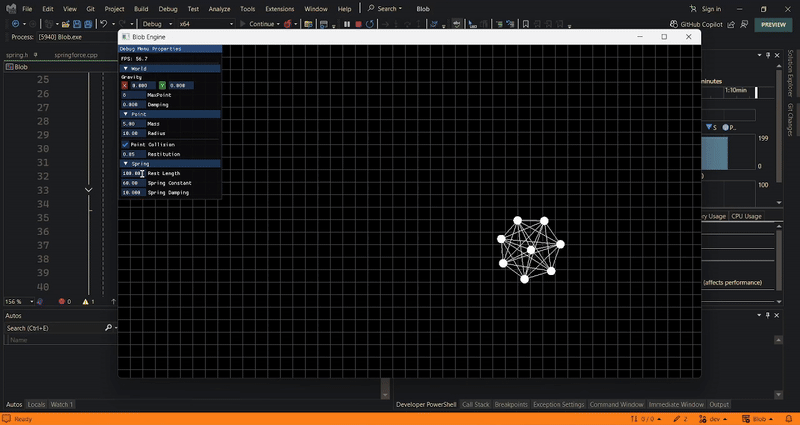
Task: Switch to the springforce.cpp tab
Action: tap(76, 55)
